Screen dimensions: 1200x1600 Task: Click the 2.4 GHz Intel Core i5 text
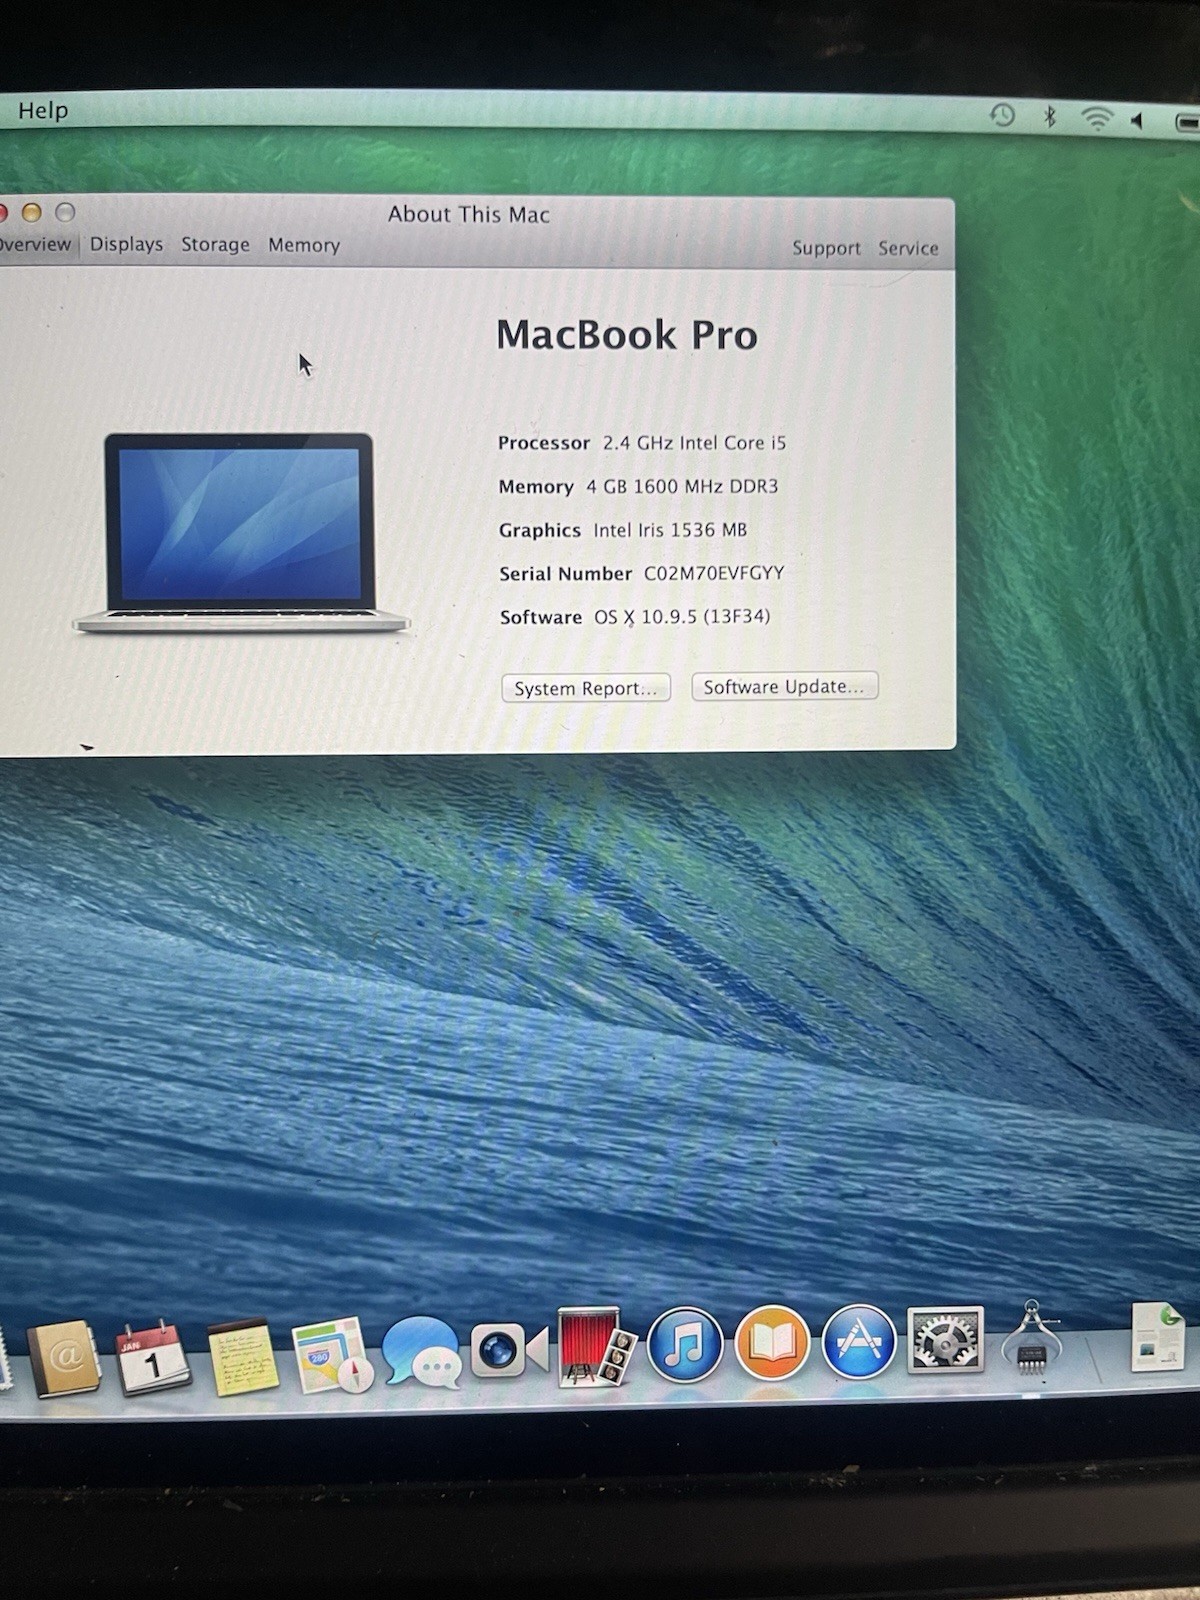click(x=694, y=443)
